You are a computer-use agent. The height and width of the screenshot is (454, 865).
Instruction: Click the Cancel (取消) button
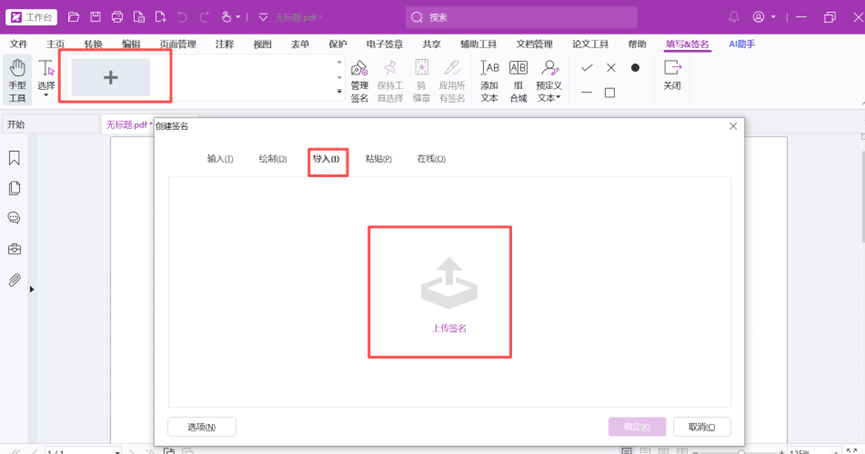tap(701, 427)
